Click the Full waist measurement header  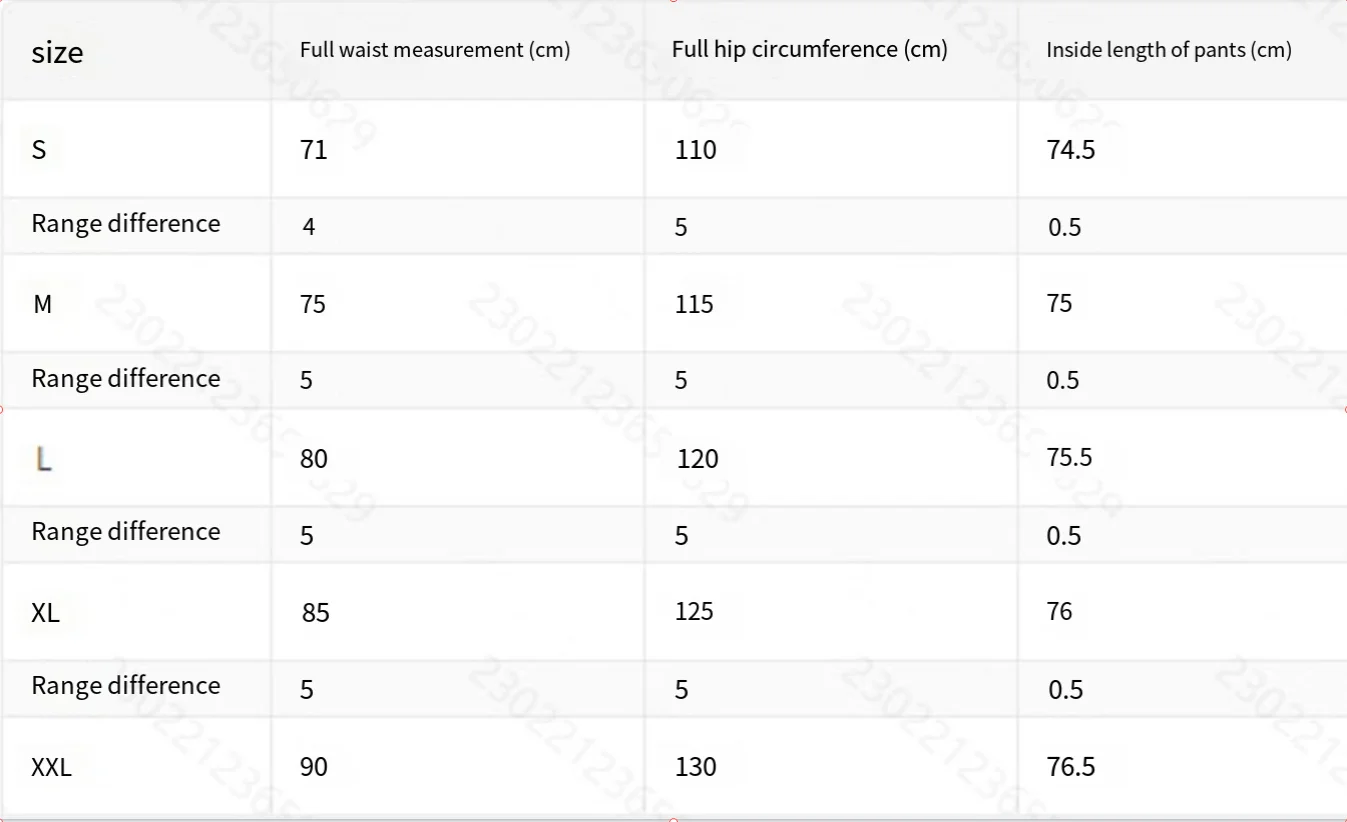[x=435, y=50]
